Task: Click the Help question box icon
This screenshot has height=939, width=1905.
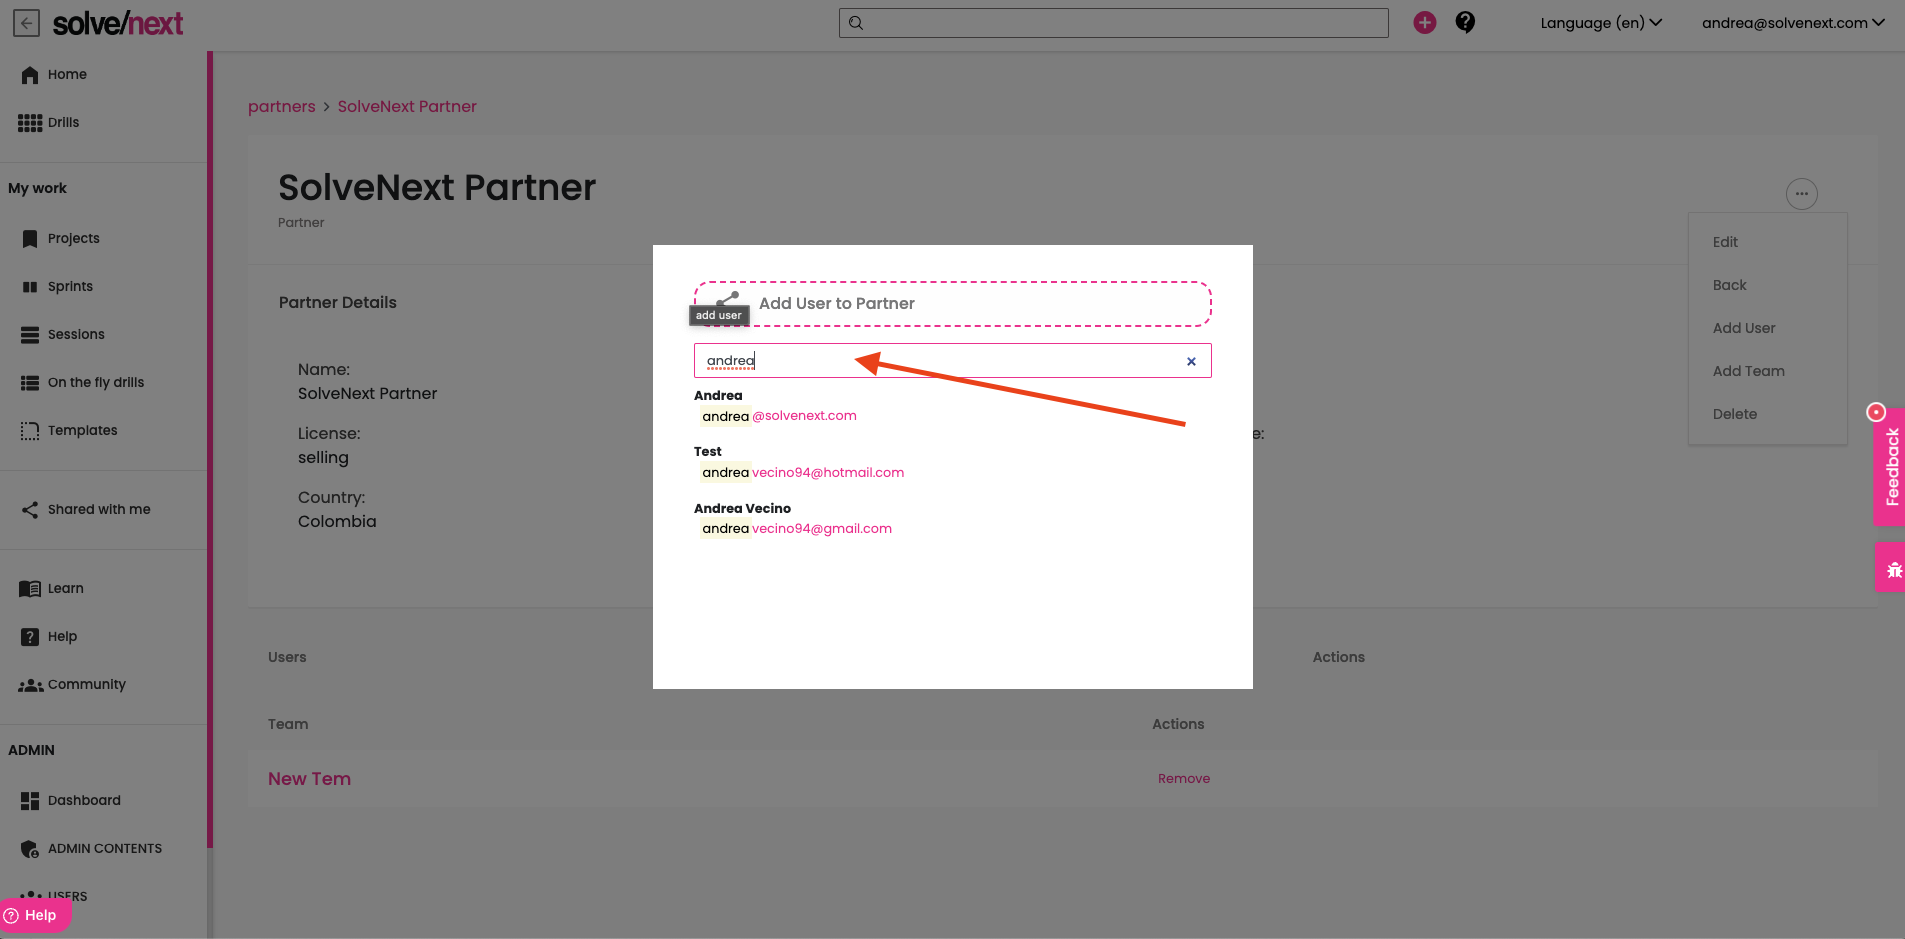Action: [30, 637]
